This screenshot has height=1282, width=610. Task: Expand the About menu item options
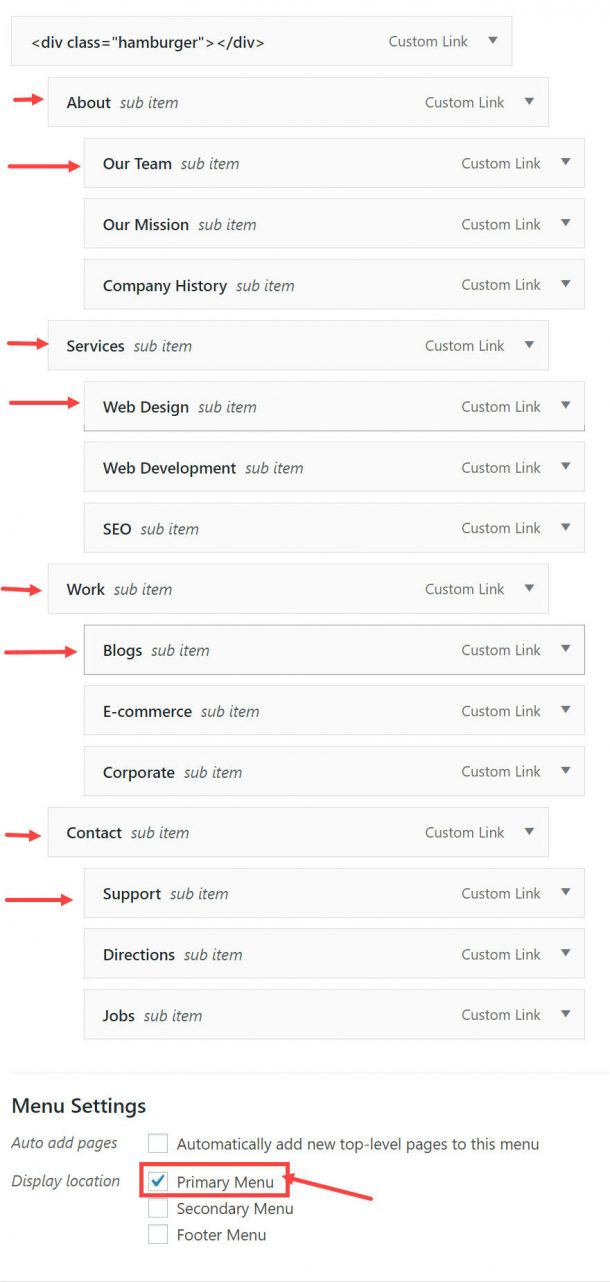click(529, 102)
